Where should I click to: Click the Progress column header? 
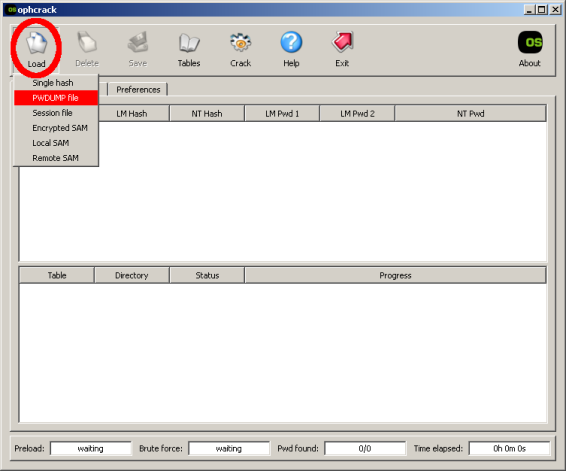[395, 275]
